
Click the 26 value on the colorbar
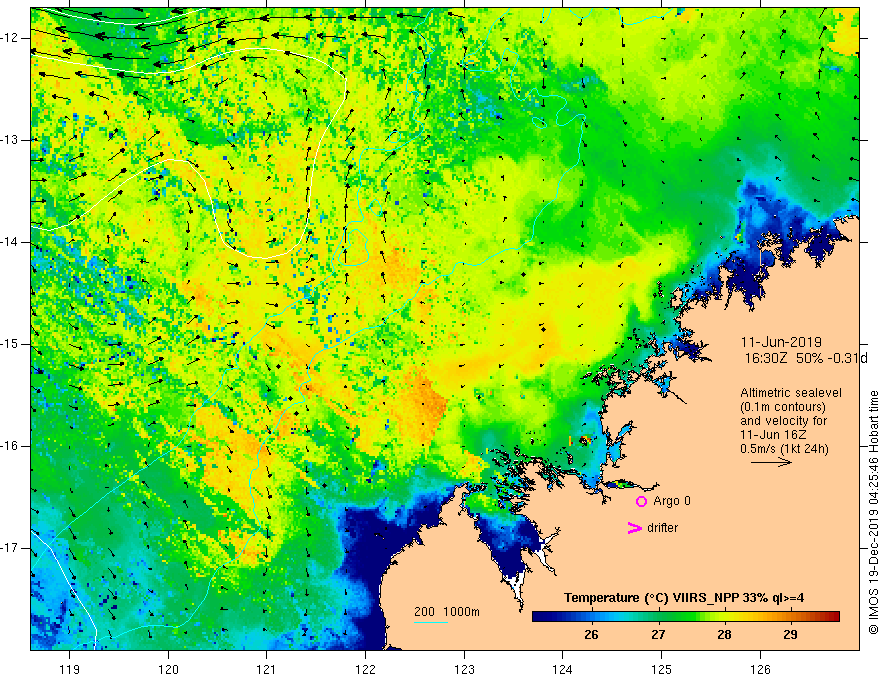pos(591,635)
